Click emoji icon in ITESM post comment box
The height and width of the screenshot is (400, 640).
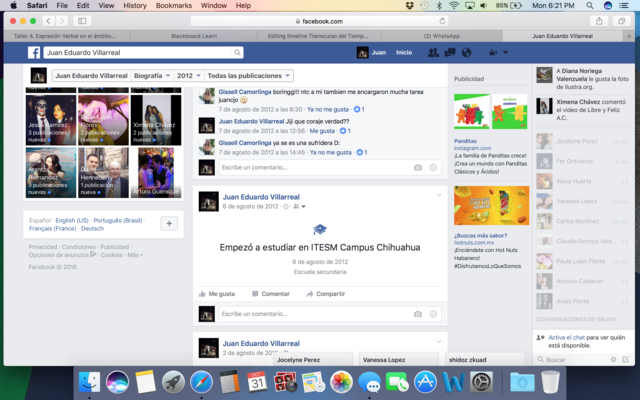[433, 314]
